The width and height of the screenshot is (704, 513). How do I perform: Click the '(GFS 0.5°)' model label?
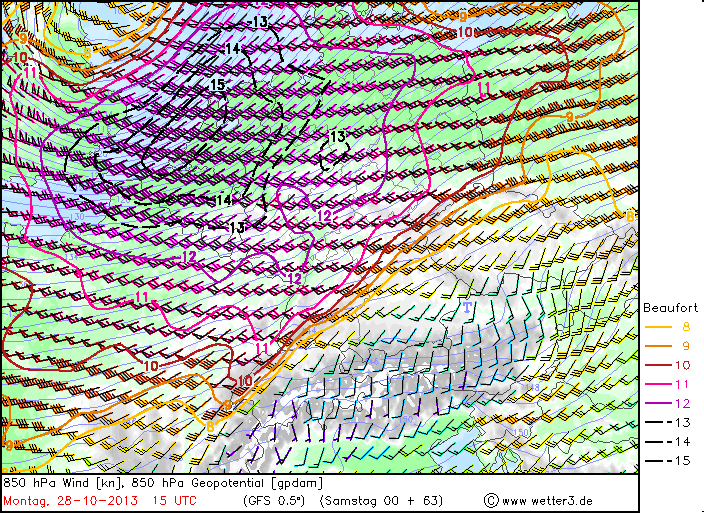pos(274,500)
